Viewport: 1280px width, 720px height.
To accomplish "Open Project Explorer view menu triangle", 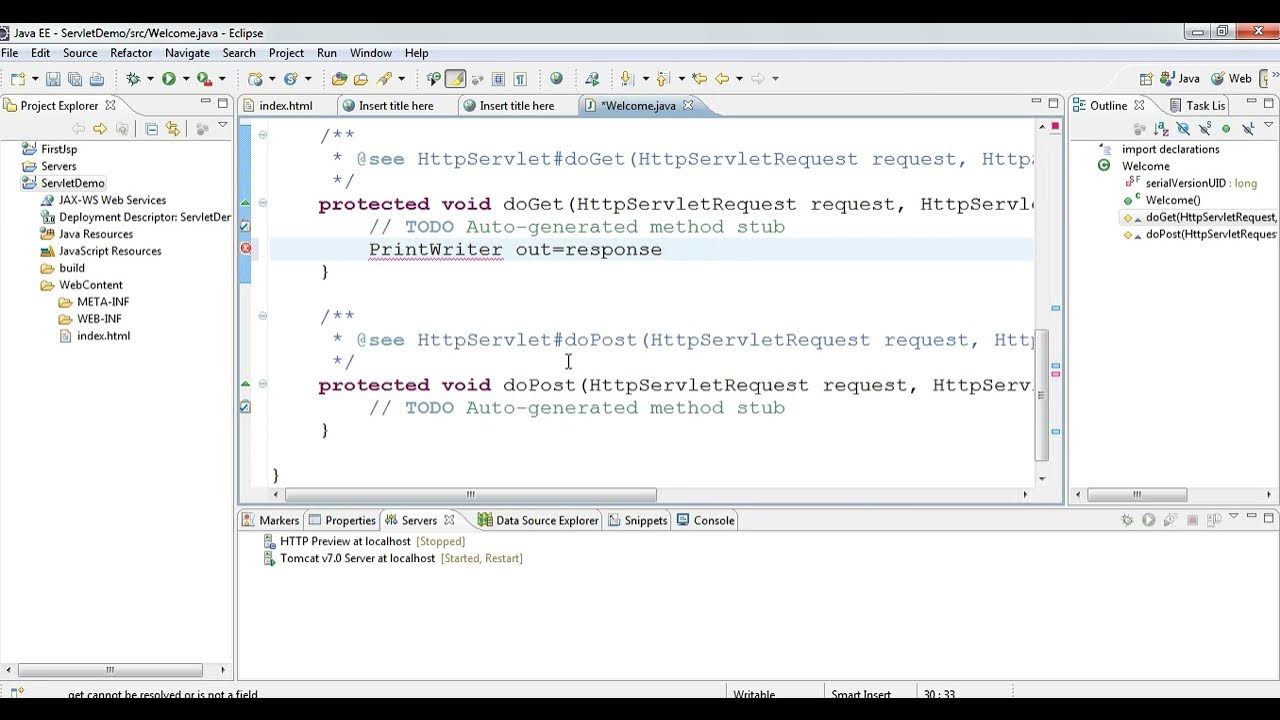I will pos(223,126).
